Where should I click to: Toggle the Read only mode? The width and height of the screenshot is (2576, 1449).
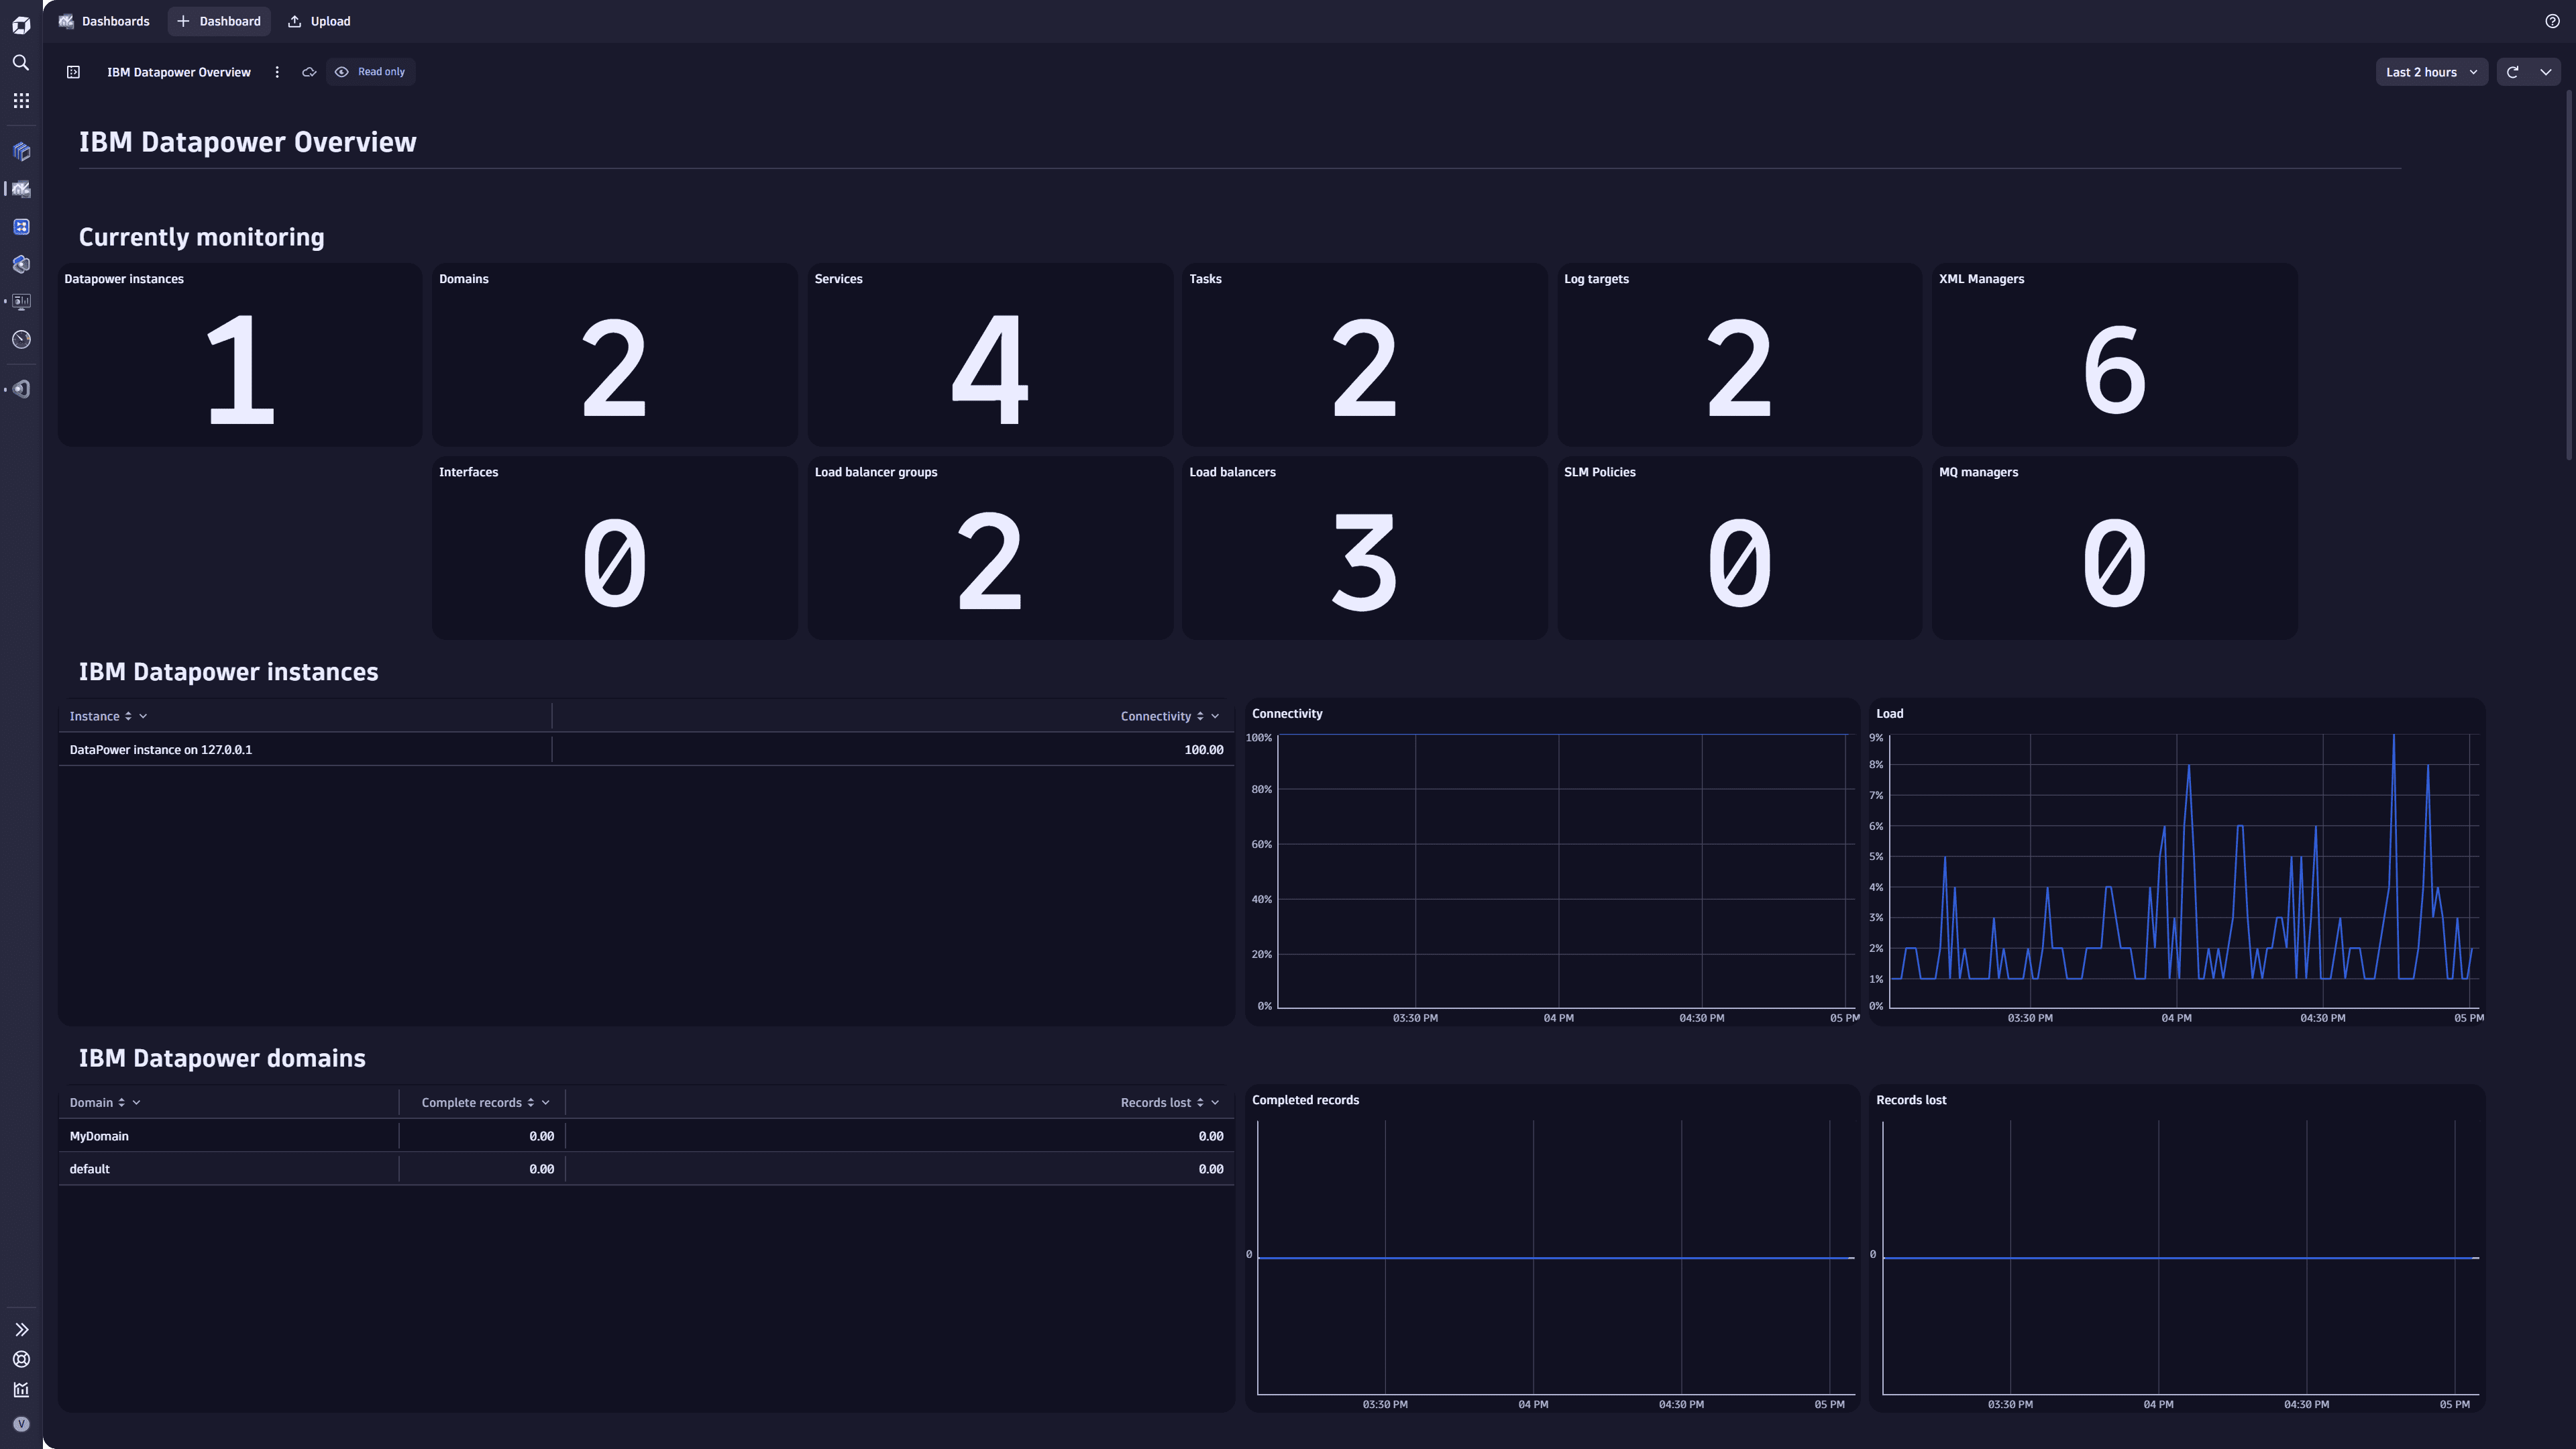tap(370, 72)
